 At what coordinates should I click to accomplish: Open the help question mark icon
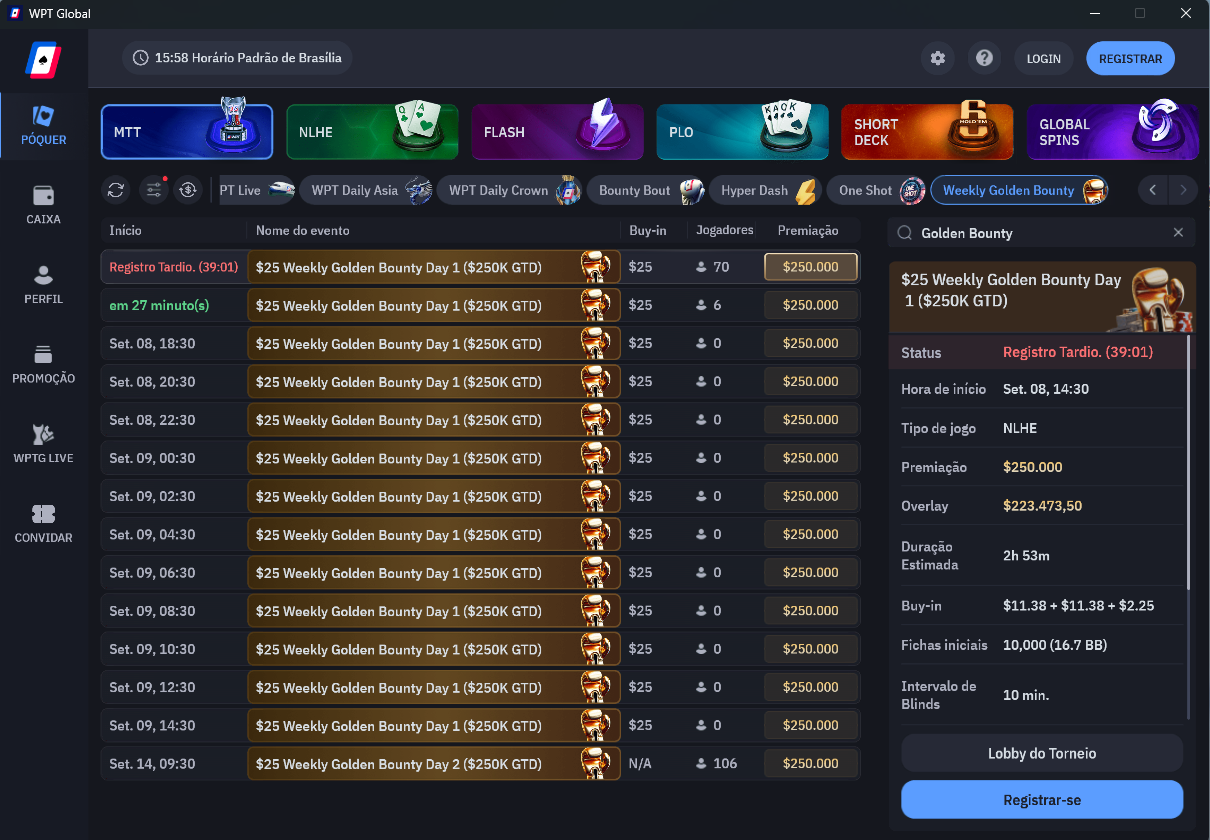[984, 59]
